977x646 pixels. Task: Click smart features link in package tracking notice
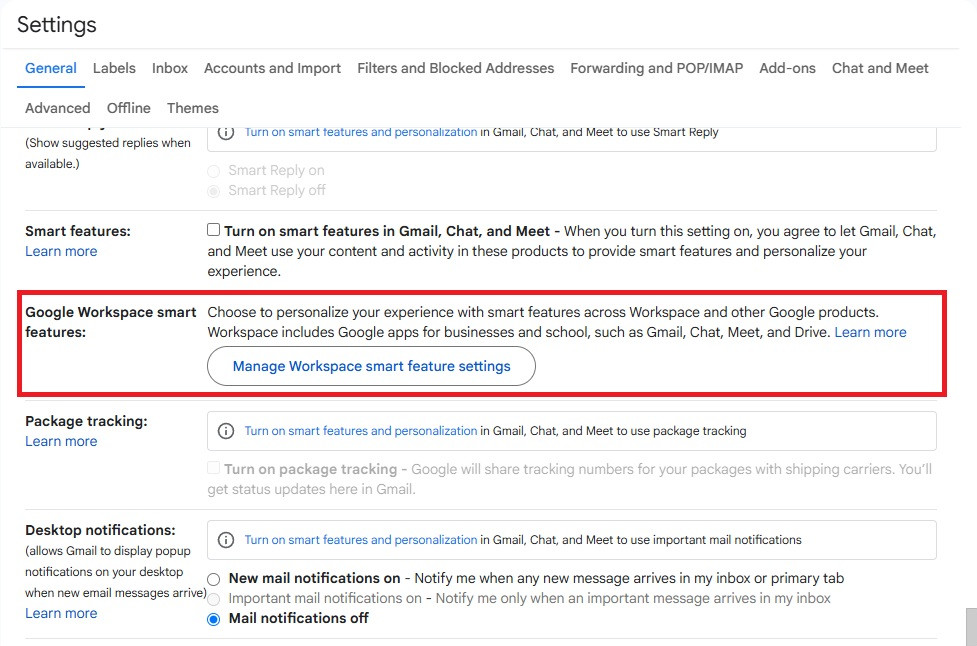[x=361, y=431]
